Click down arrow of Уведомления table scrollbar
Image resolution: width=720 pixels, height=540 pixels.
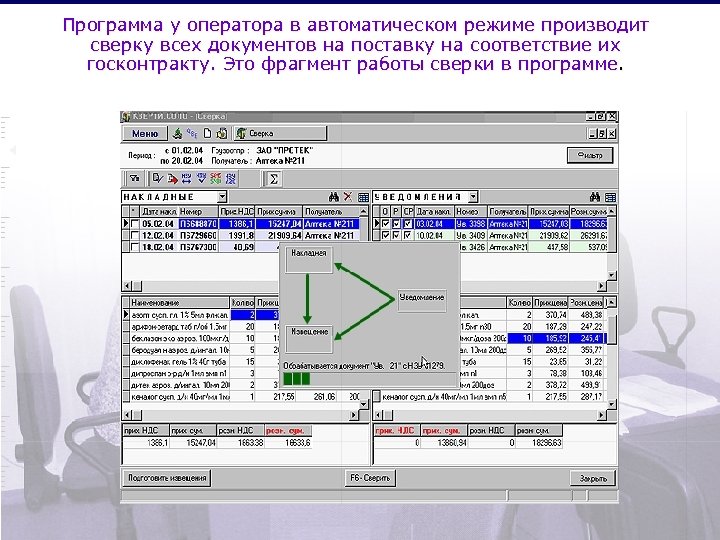pos(612,275)
